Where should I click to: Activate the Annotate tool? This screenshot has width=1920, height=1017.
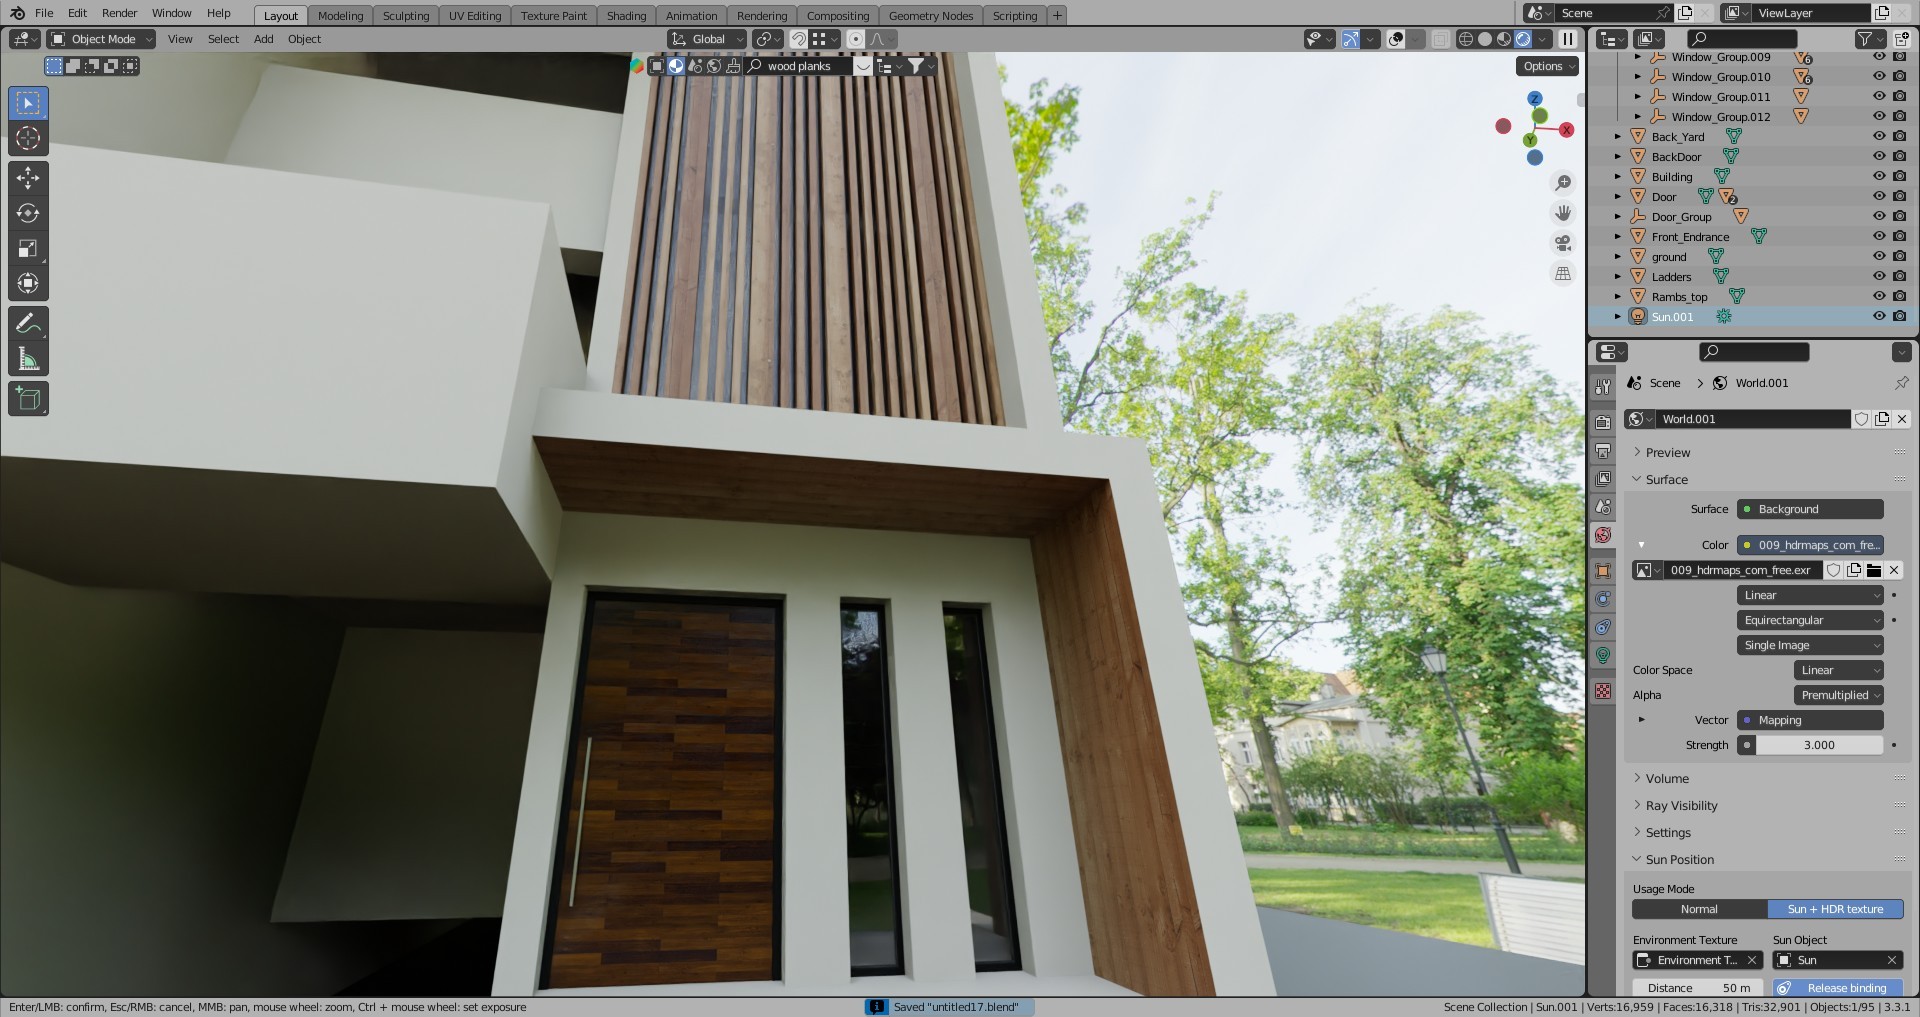(28, 324)
